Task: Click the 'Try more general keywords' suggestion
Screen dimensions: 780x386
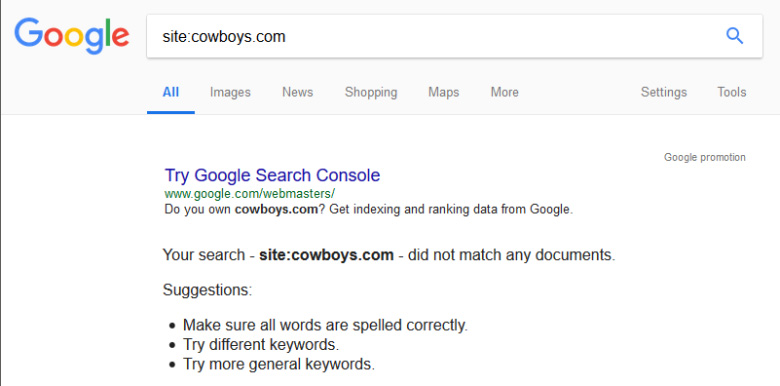Action: coord(279,364)
